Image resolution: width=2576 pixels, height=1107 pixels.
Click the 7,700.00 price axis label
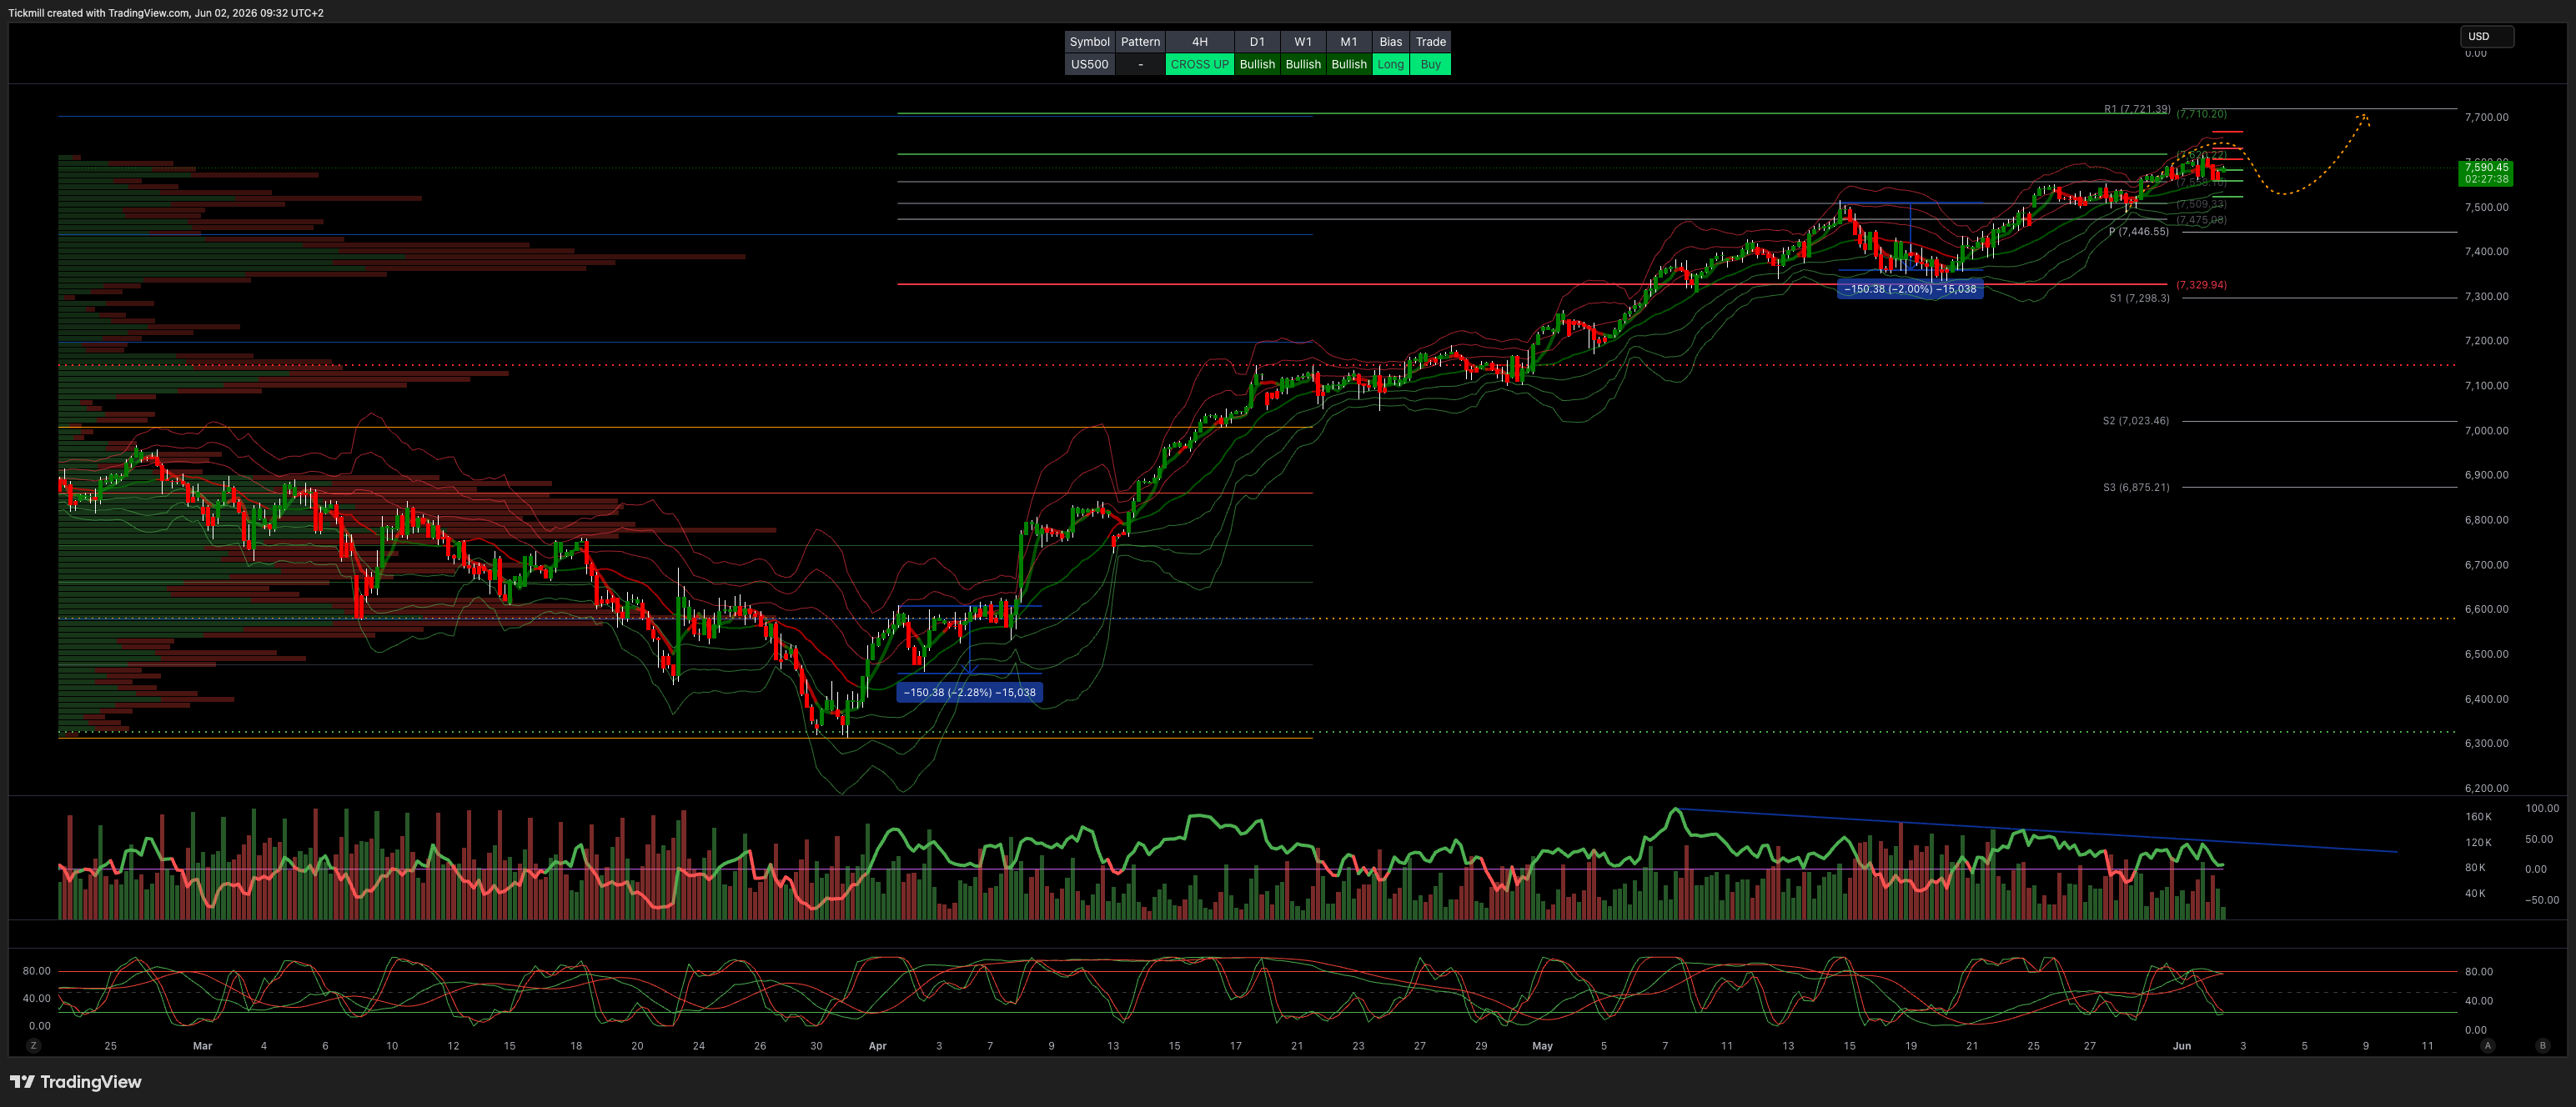click(x=2486, y=117)
